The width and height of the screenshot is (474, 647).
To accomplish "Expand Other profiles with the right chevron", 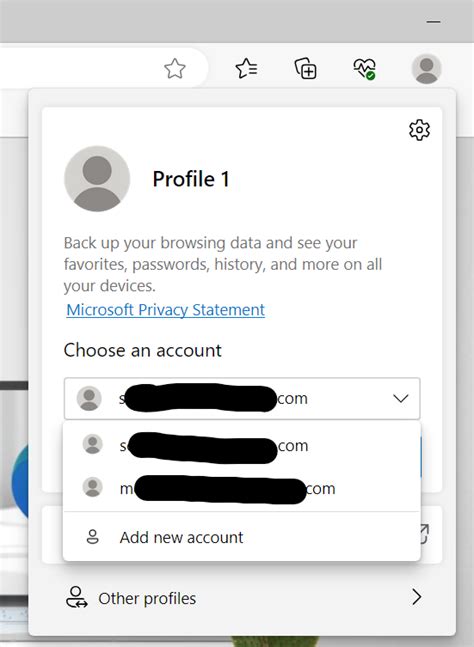I will click(417, 597).
